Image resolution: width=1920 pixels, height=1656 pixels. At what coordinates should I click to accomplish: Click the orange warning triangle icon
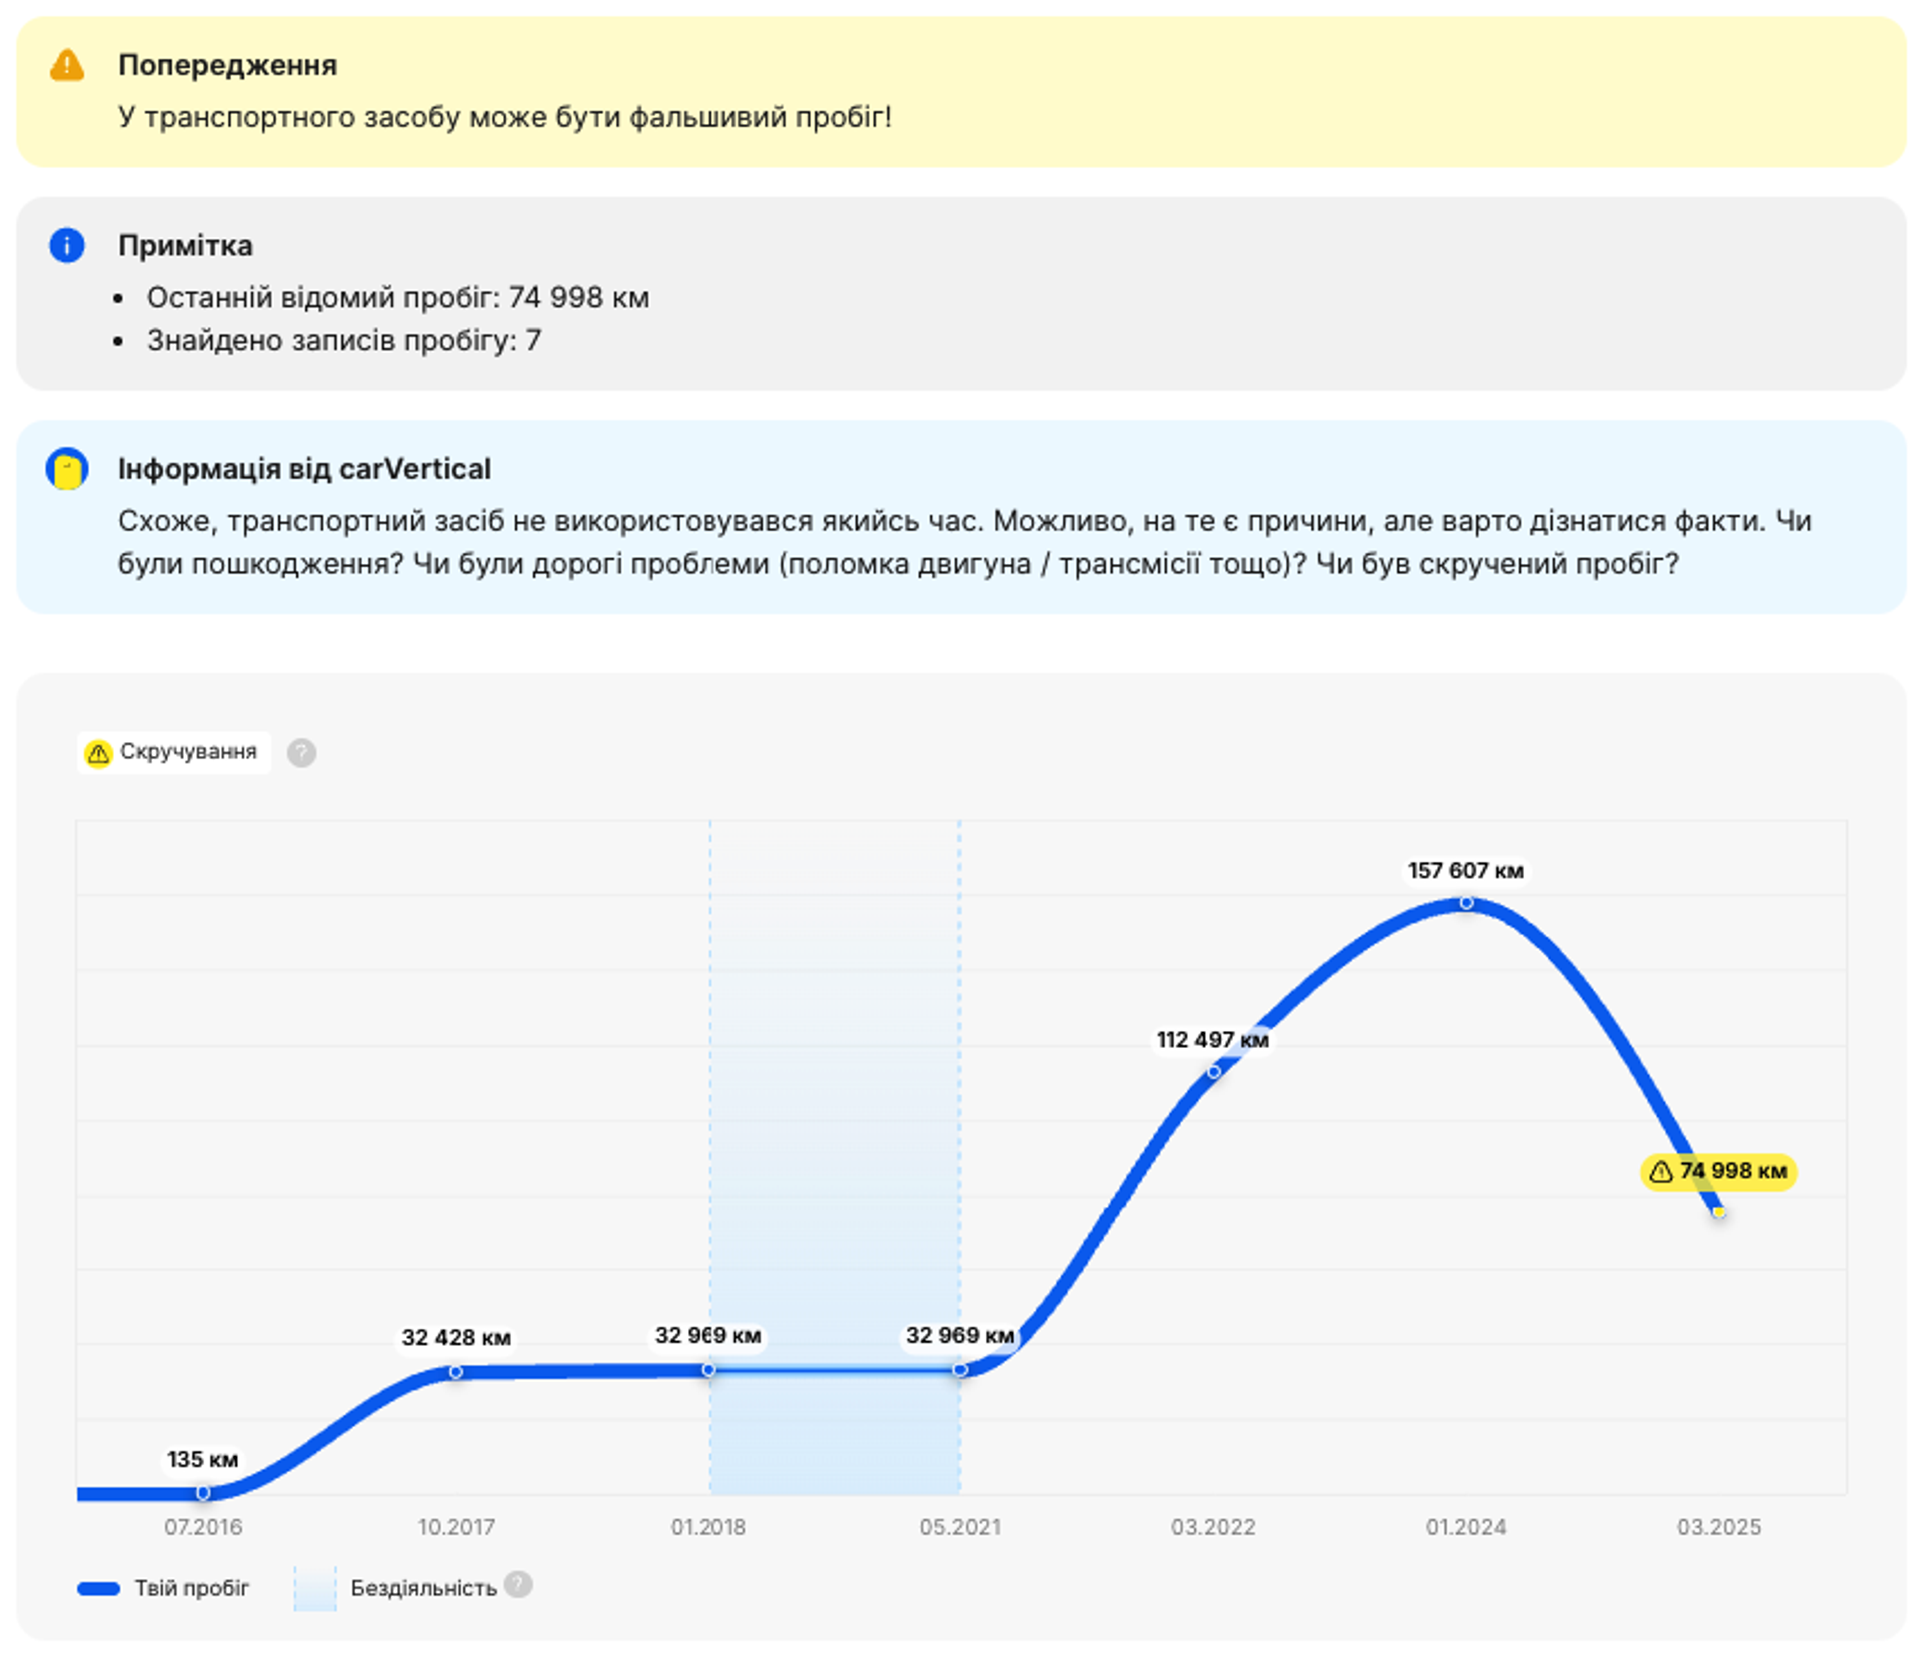pos(67,66)
